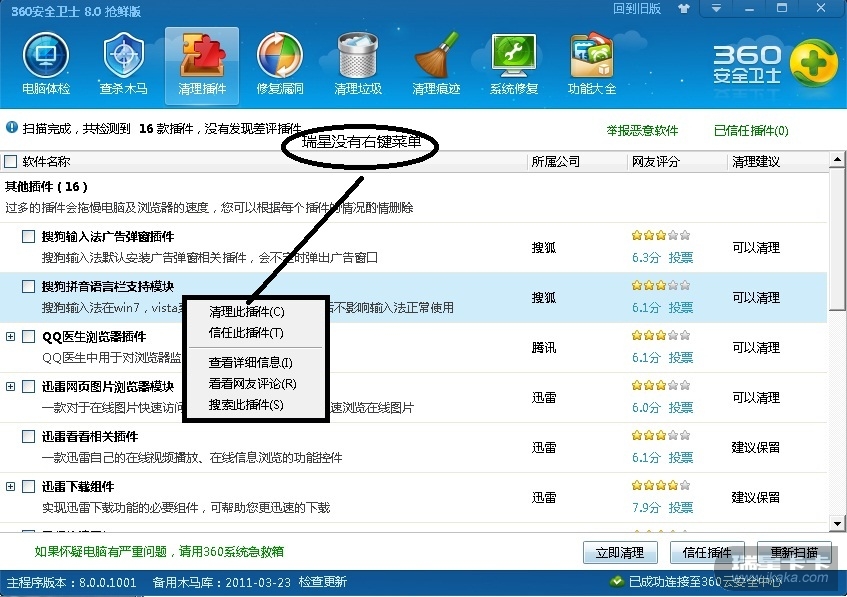Click 7.9分 rating score
The width and height of the screenshot is (847, 597).
coord(646,507)
